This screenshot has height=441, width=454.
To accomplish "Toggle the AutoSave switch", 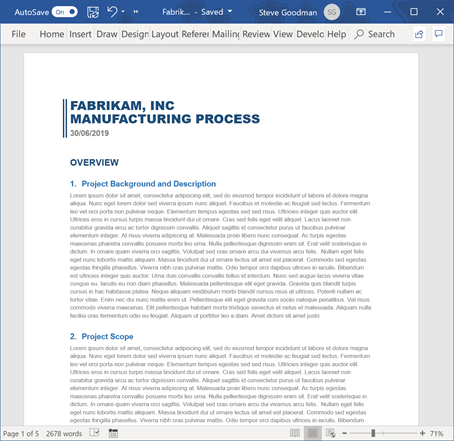I will click(x=65, y=12).
